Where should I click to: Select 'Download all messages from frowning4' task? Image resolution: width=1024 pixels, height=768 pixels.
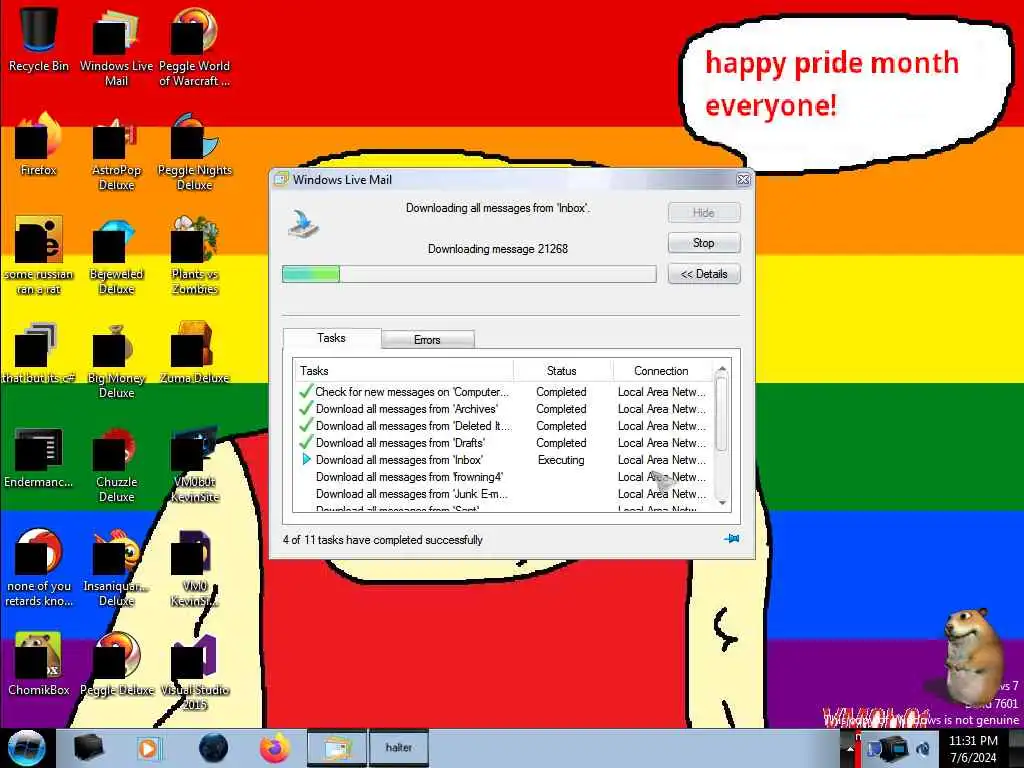(504, 477)
